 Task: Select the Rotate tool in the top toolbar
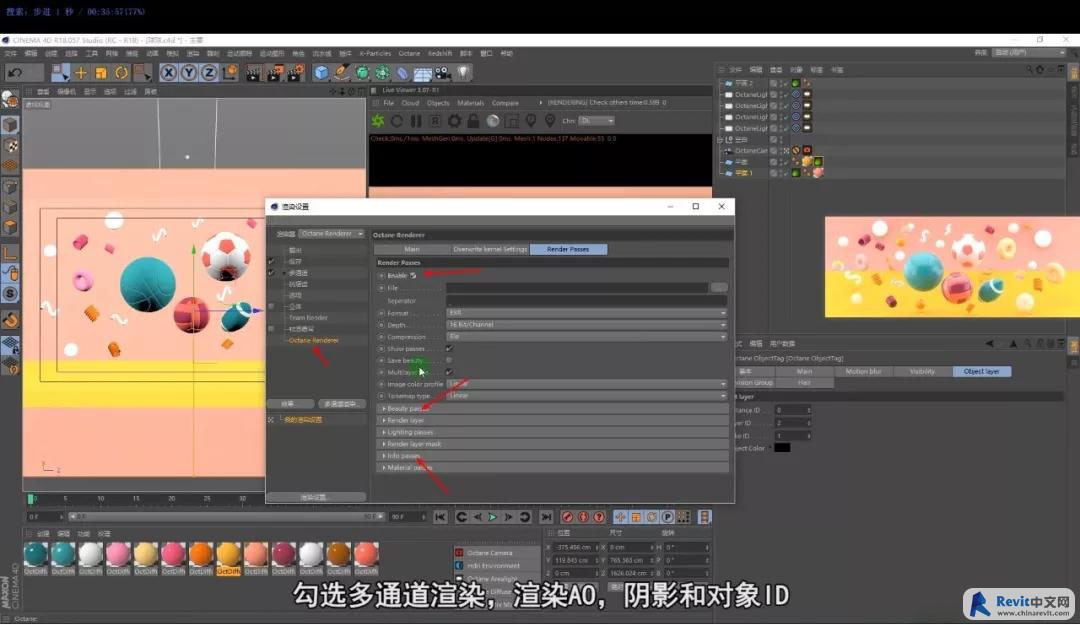121,72
